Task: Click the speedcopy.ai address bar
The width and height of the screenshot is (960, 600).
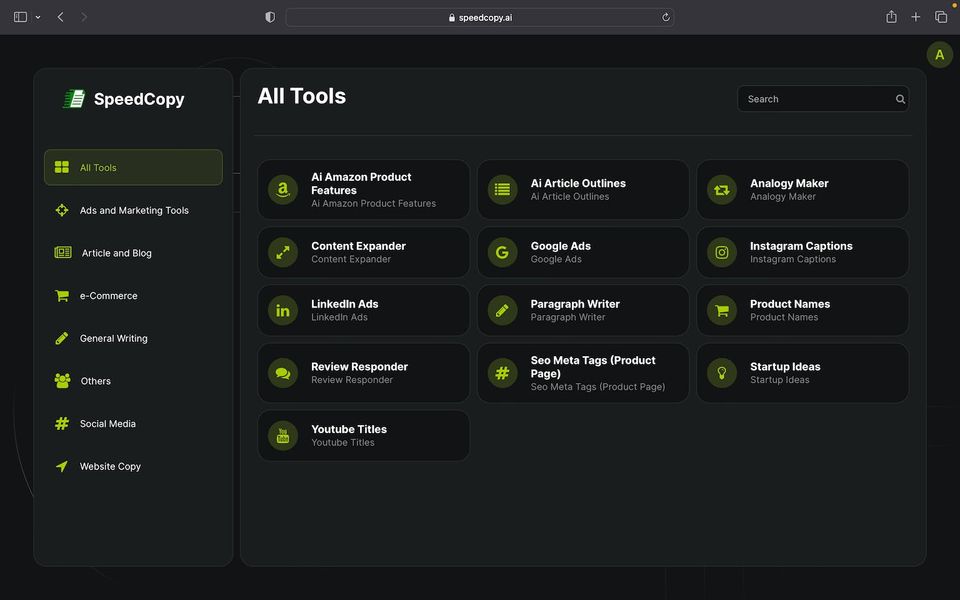Action: pyautogui.click(x=480, y=17)
